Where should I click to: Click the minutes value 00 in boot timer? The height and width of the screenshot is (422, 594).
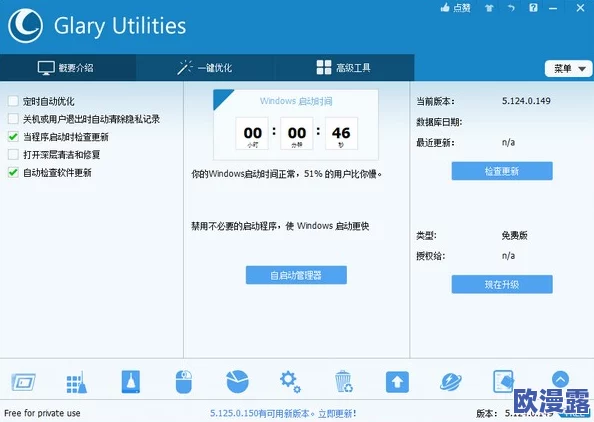click(x=297, y=133)
